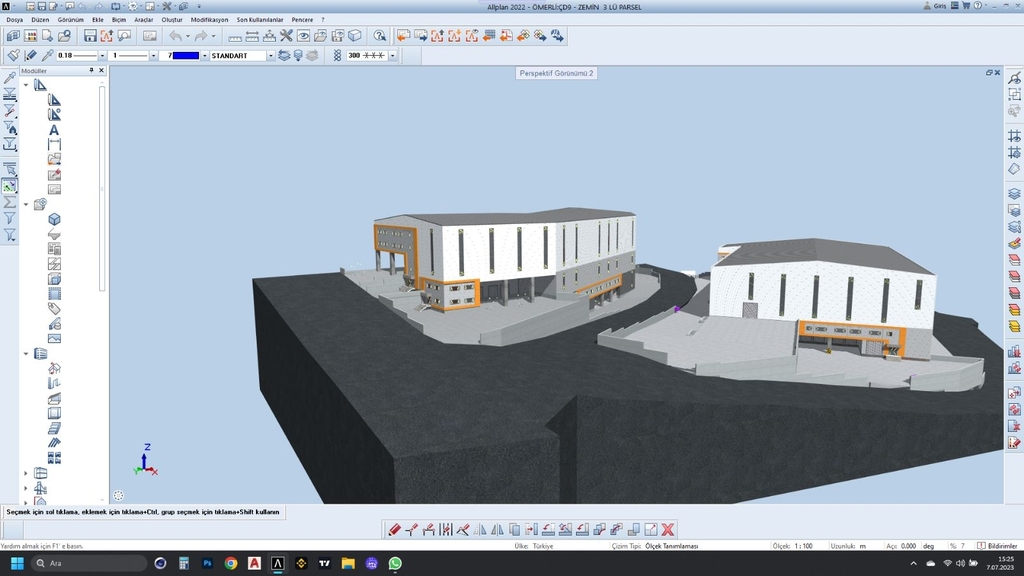Click the save diskette icon in toolbar
The image size is (1024, 576).
tap(90, 36)
